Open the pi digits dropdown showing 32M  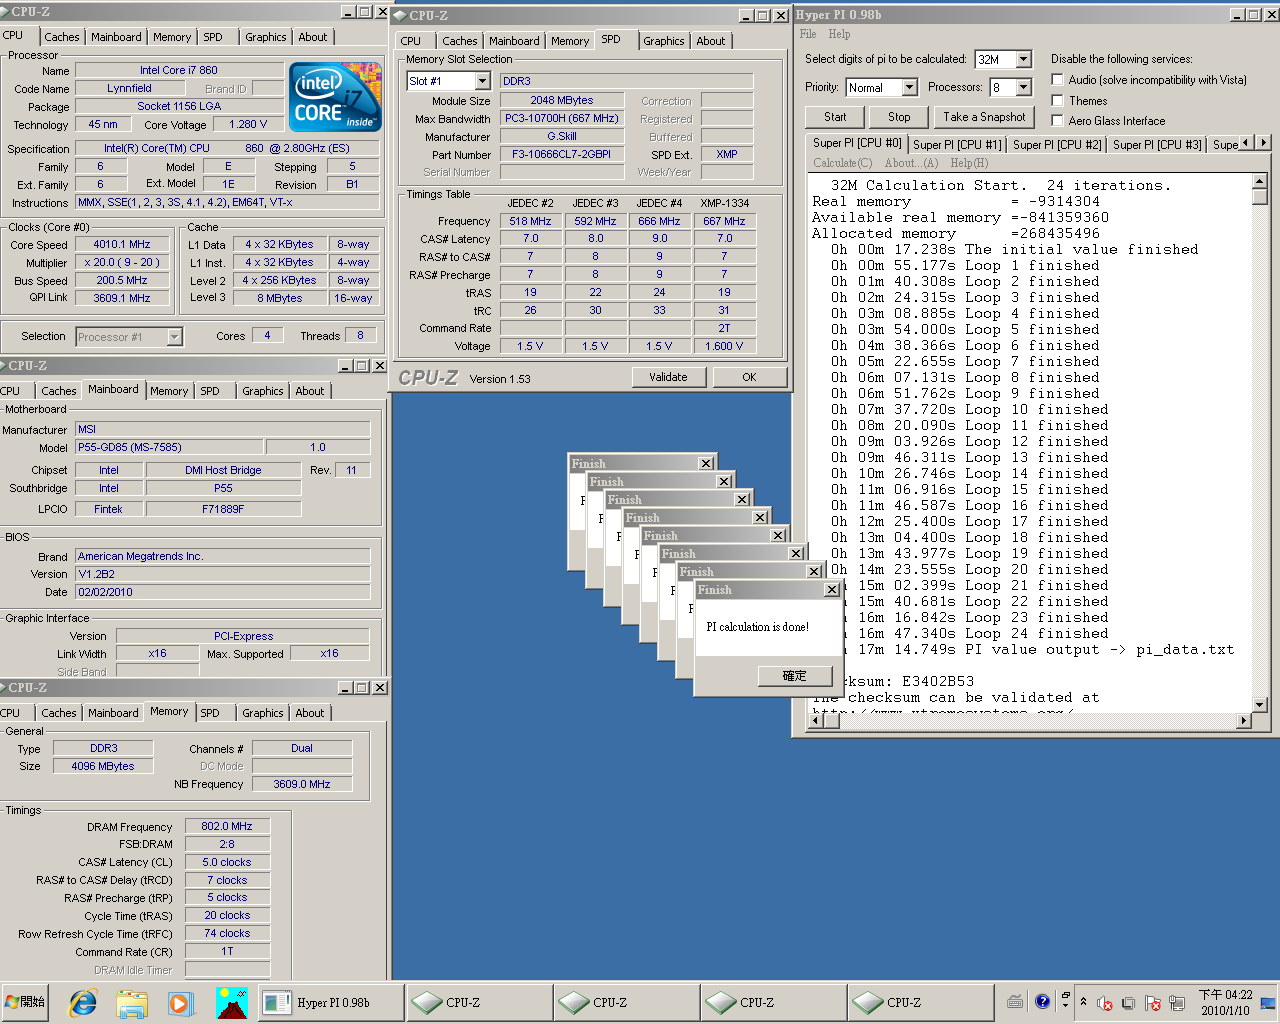click(x=1024, y=60)
